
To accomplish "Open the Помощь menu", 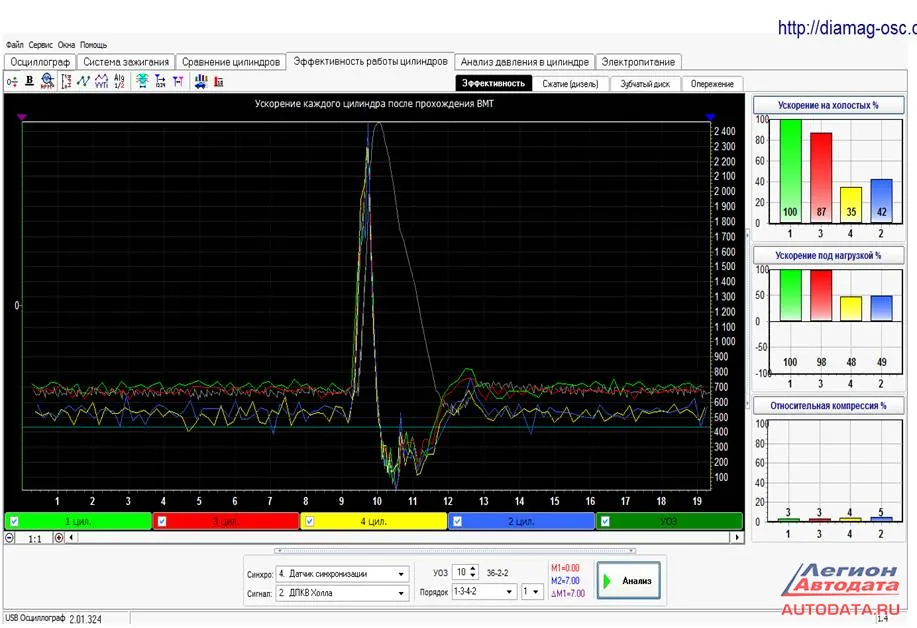I will pyautogui.click(x=94, y=45).
